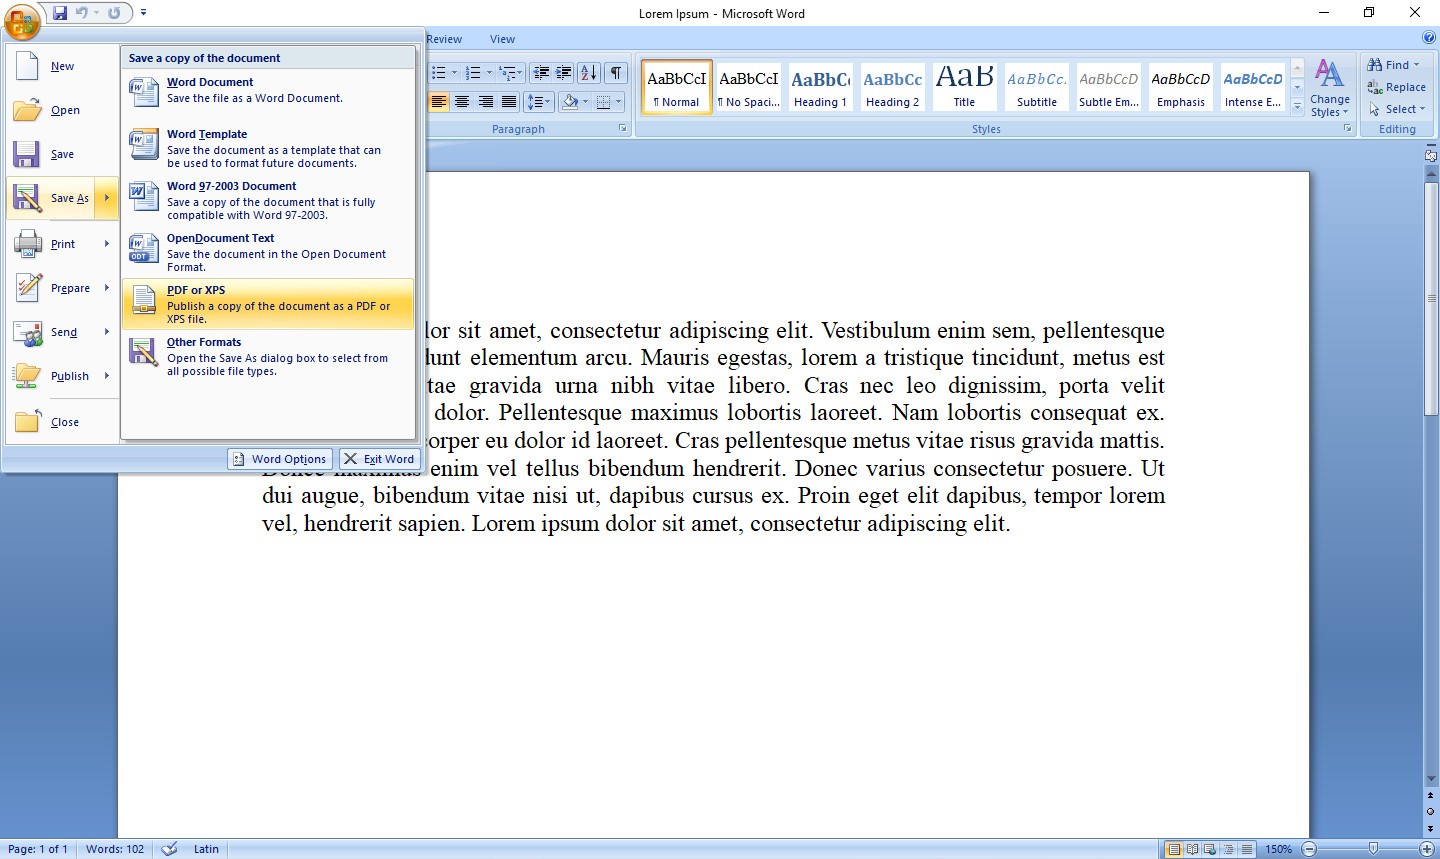Toggle Align Text Left
The height and width of the screenshot is (859, 1440).
pyautogui.click(x=438, y=102)
